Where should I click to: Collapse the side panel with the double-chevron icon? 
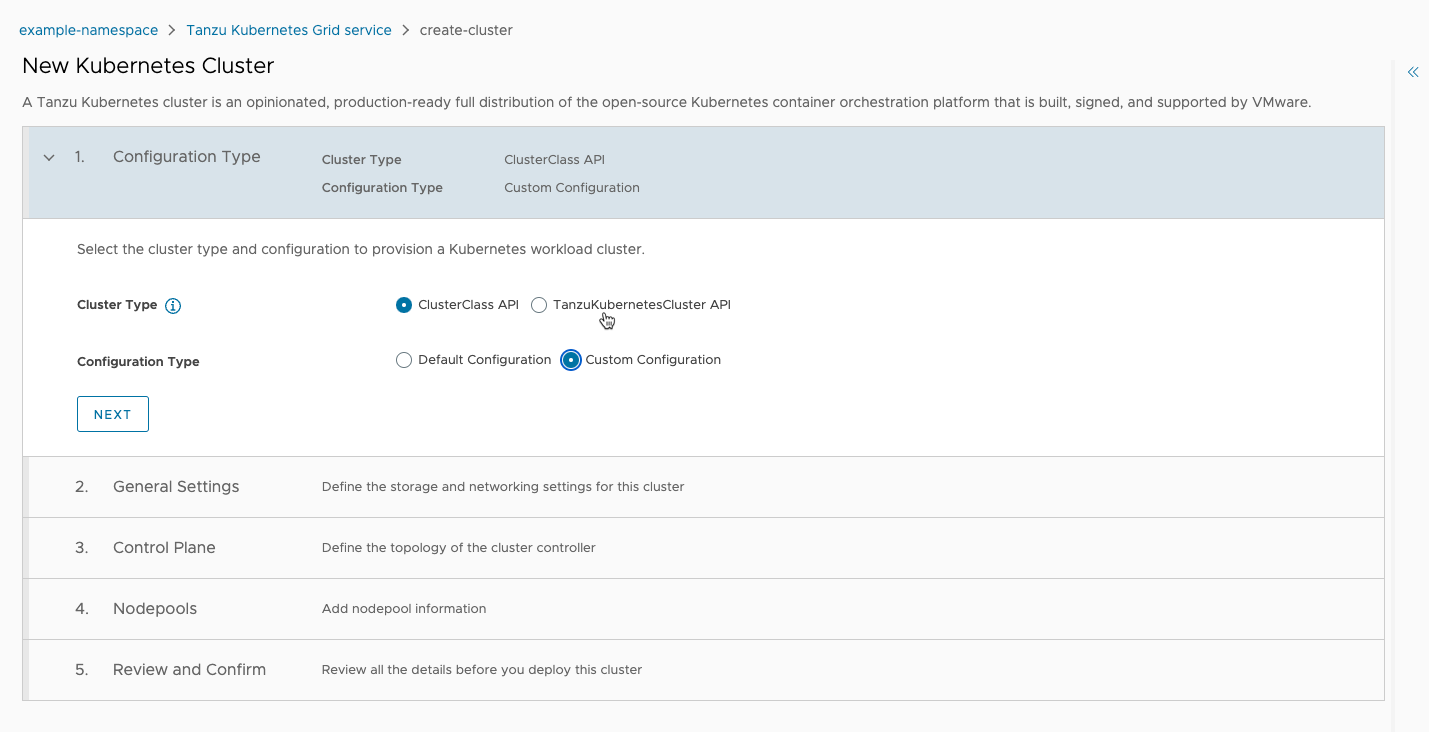tap(1413, 72)
